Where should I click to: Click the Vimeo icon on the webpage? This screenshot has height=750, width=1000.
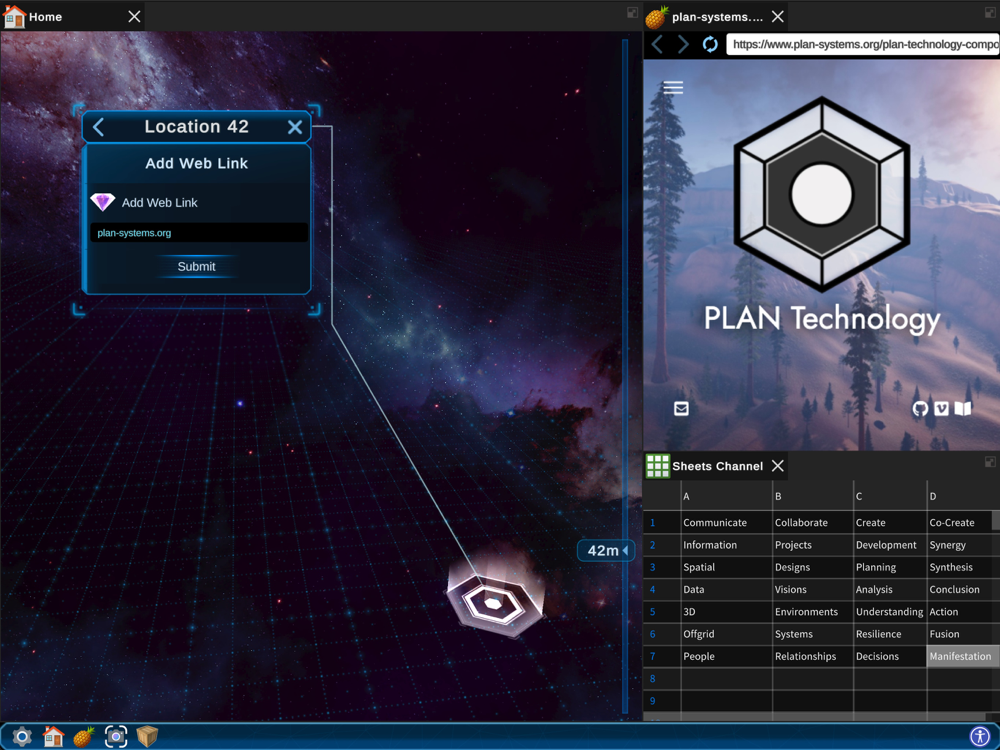pyautogui.click(x=941, y=408)
